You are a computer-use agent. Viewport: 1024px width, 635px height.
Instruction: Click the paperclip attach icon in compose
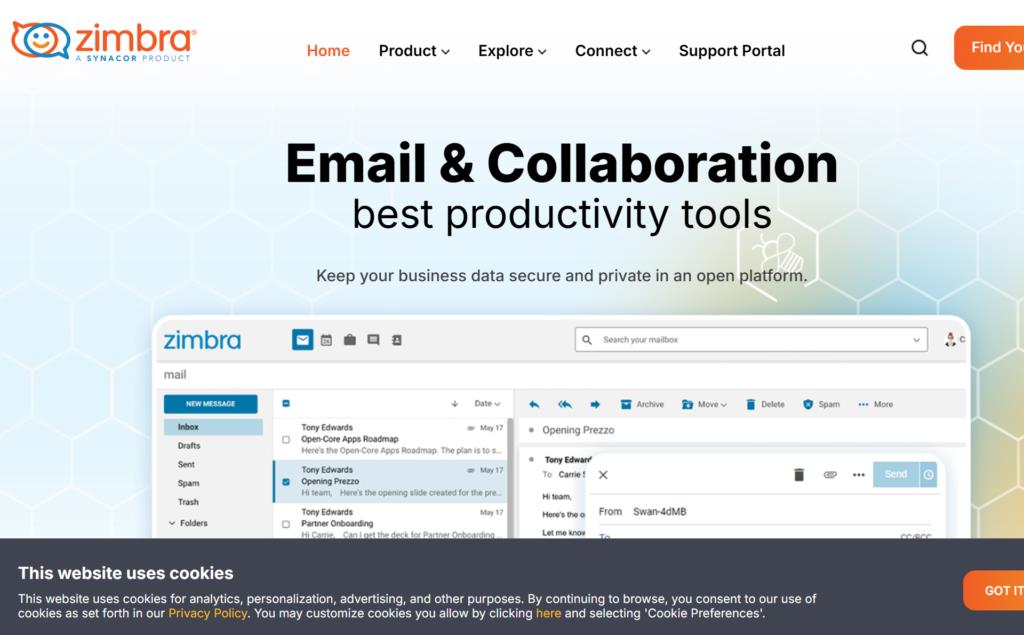click(830, 475)
